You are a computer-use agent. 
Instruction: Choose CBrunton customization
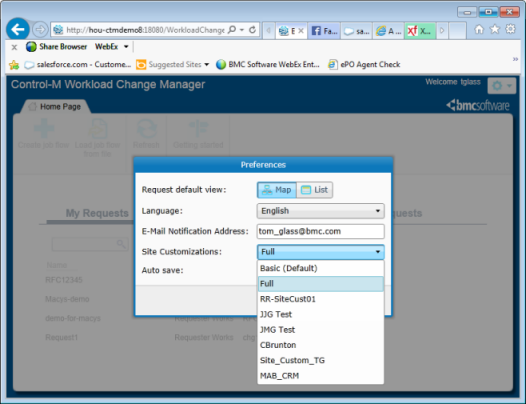click(x=321, y=345)
